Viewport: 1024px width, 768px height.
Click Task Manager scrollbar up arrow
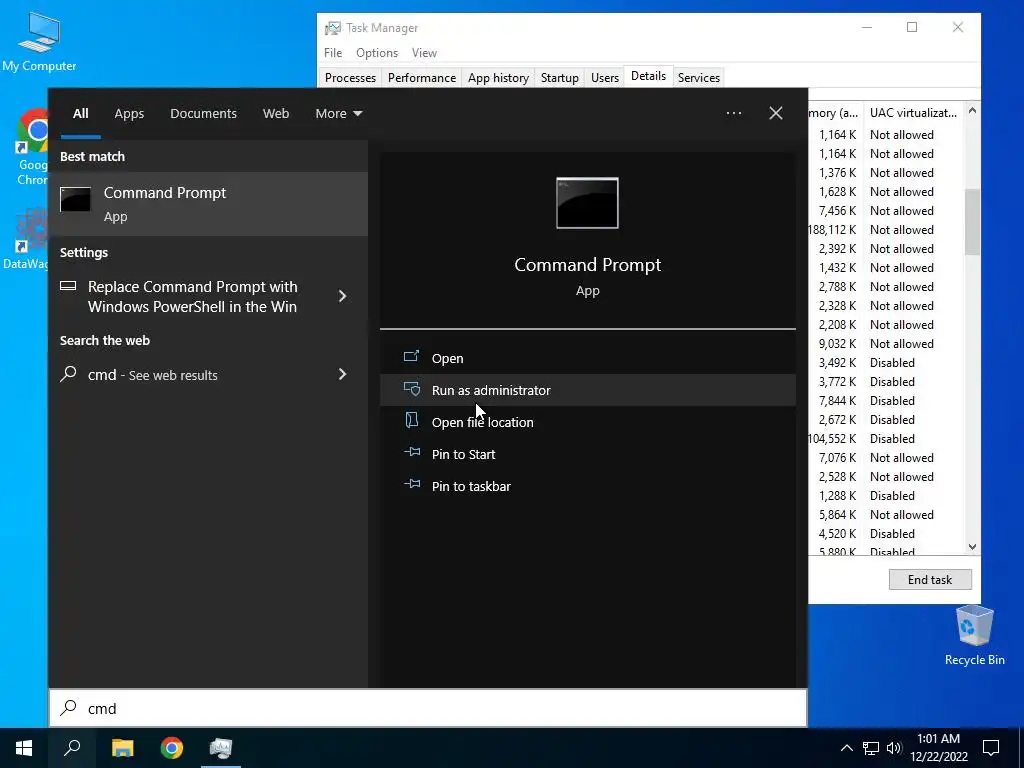(972, 111)
